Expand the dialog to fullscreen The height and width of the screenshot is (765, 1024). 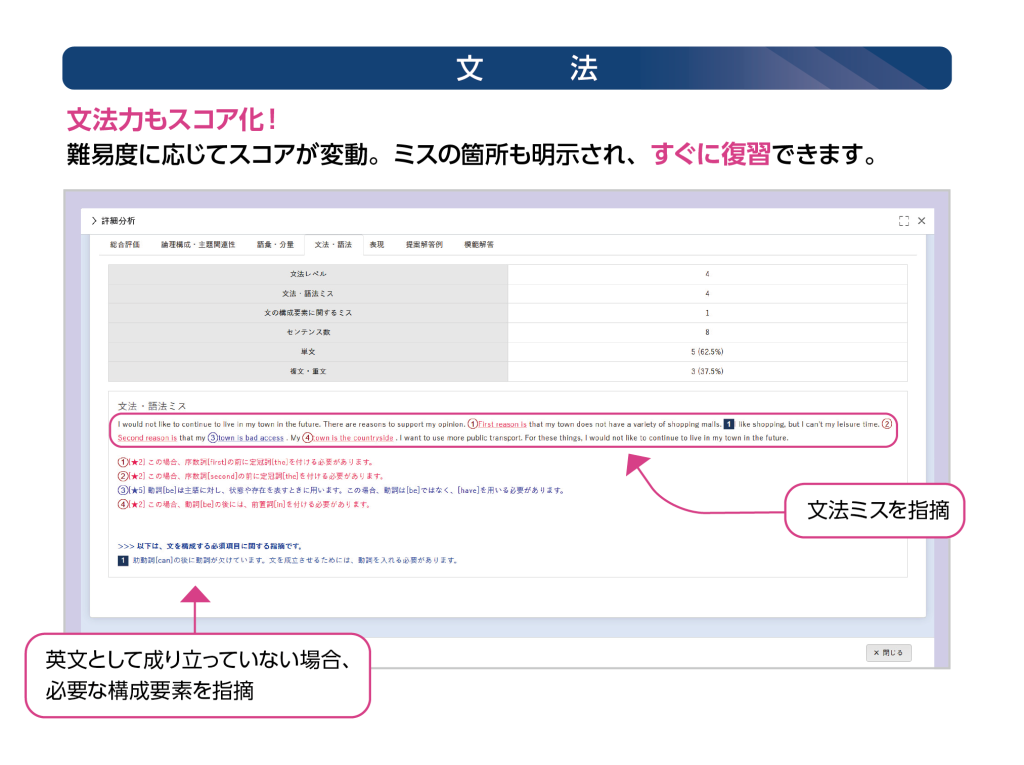904,221
